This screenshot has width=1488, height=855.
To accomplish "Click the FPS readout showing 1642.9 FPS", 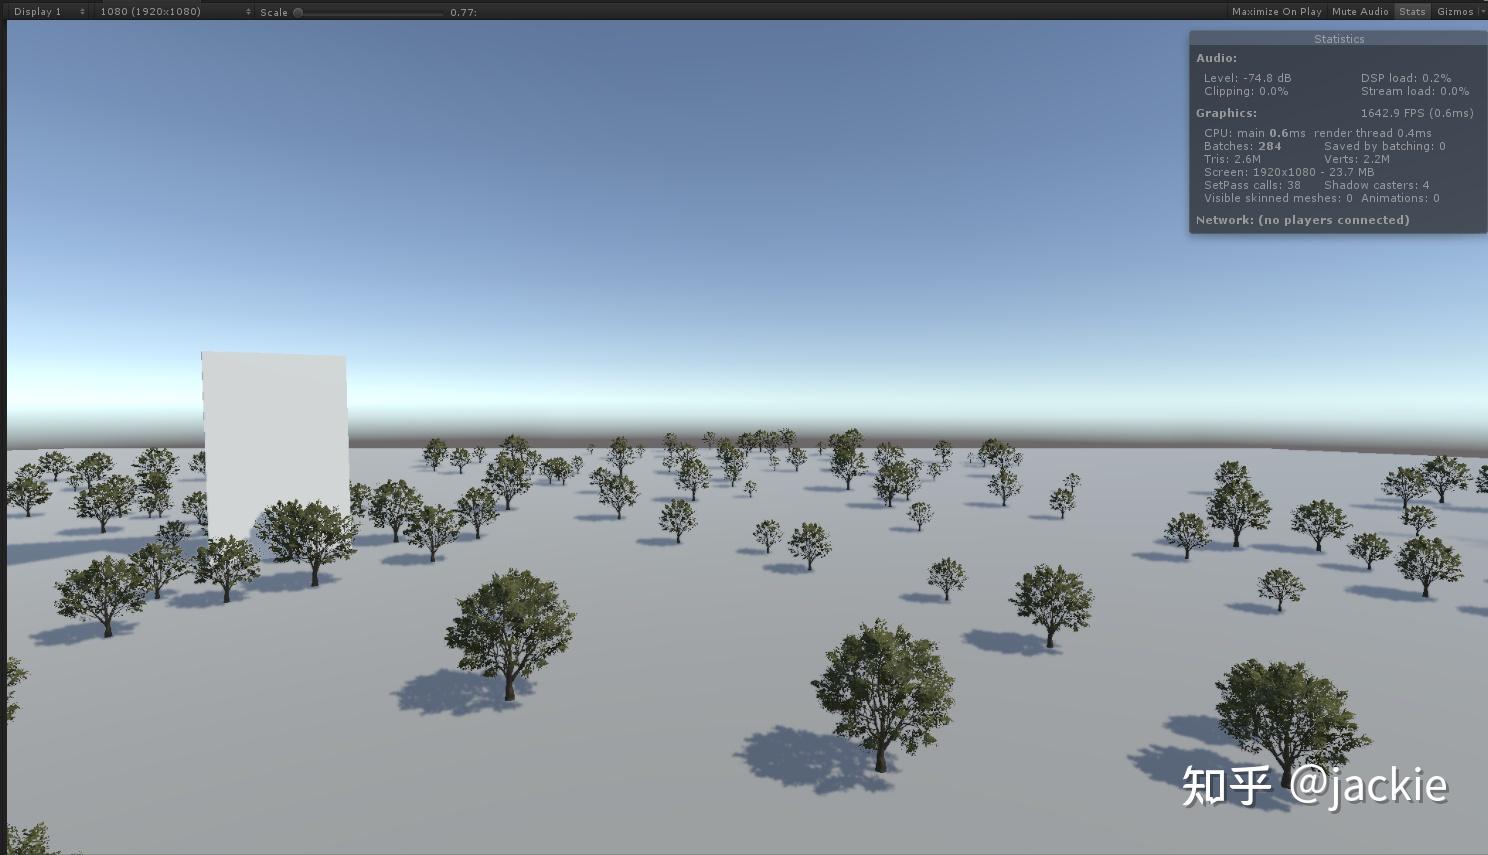I will tap(1415, 113).
